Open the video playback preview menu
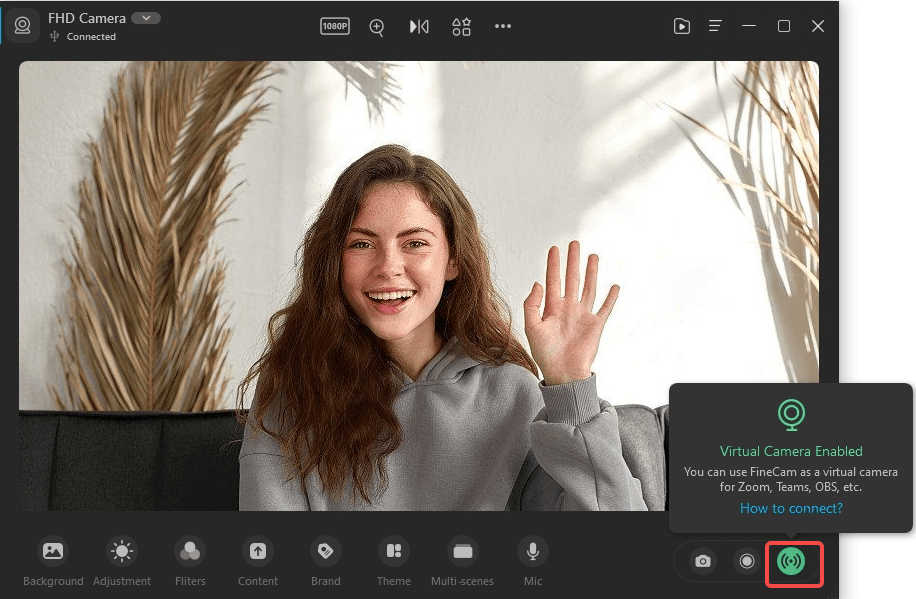 [682, 27]
